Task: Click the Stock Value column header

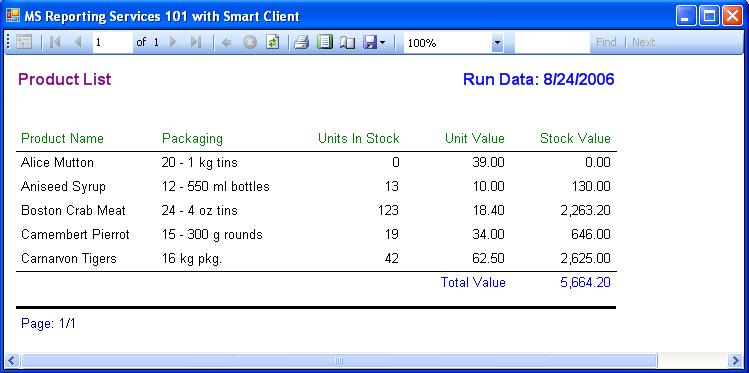Action: click(x=575, y=139)
